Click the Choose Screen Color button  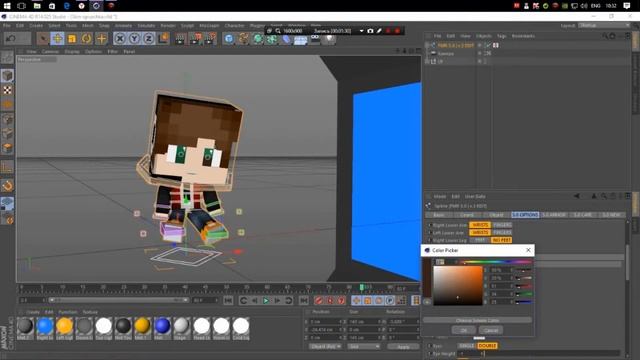tap(477, 320)
